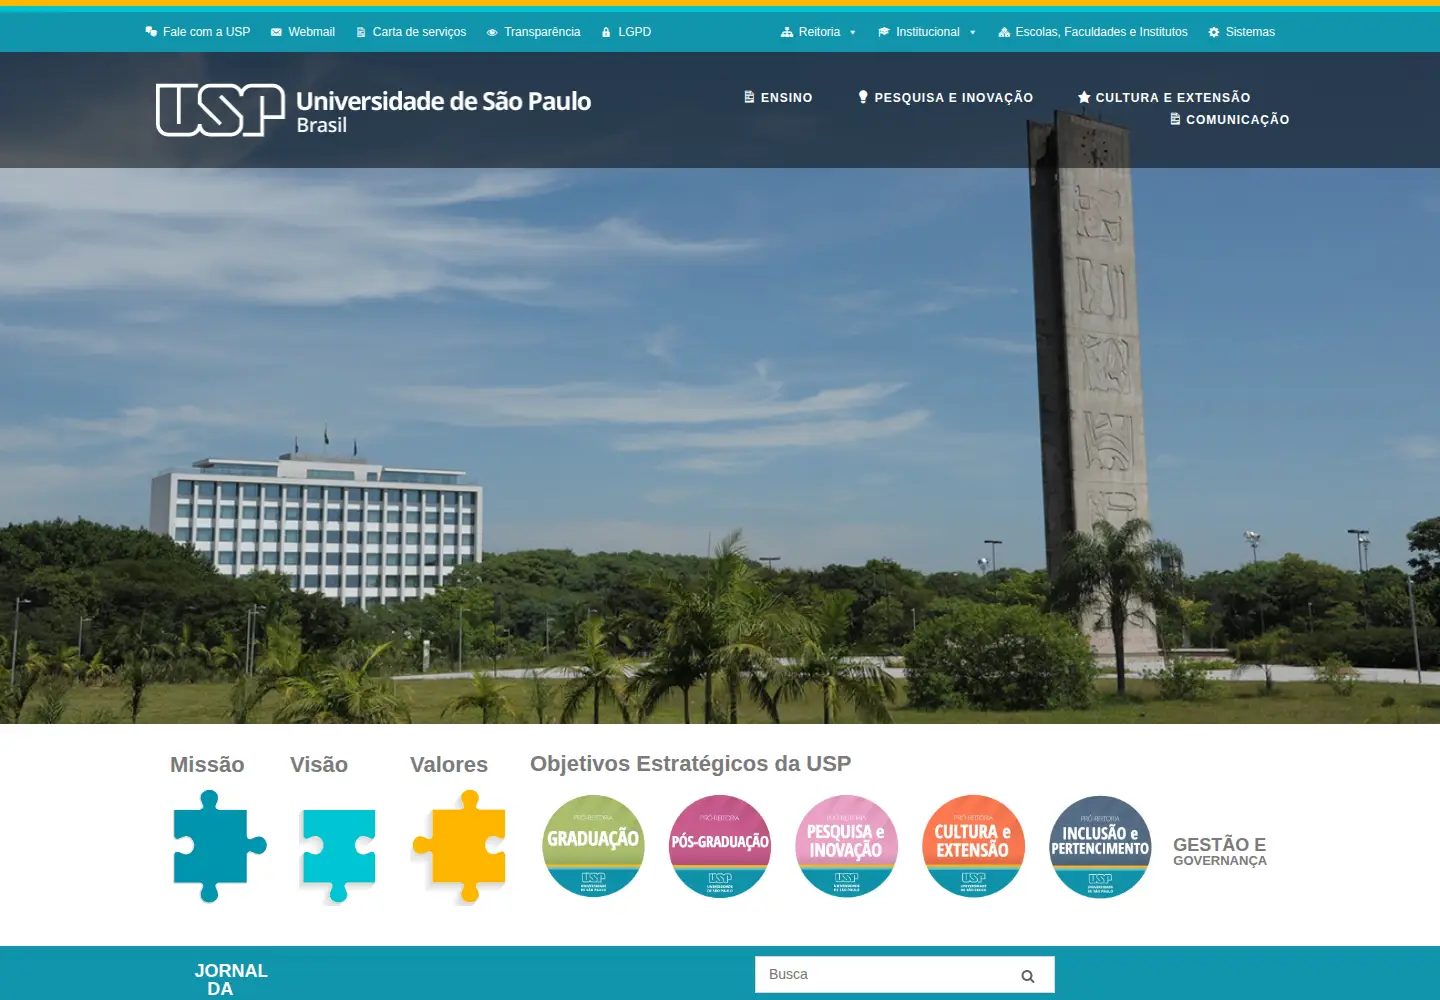
Task: Click the Objetivos Estratégicos da USP heading
Action: tap(691, 764)
